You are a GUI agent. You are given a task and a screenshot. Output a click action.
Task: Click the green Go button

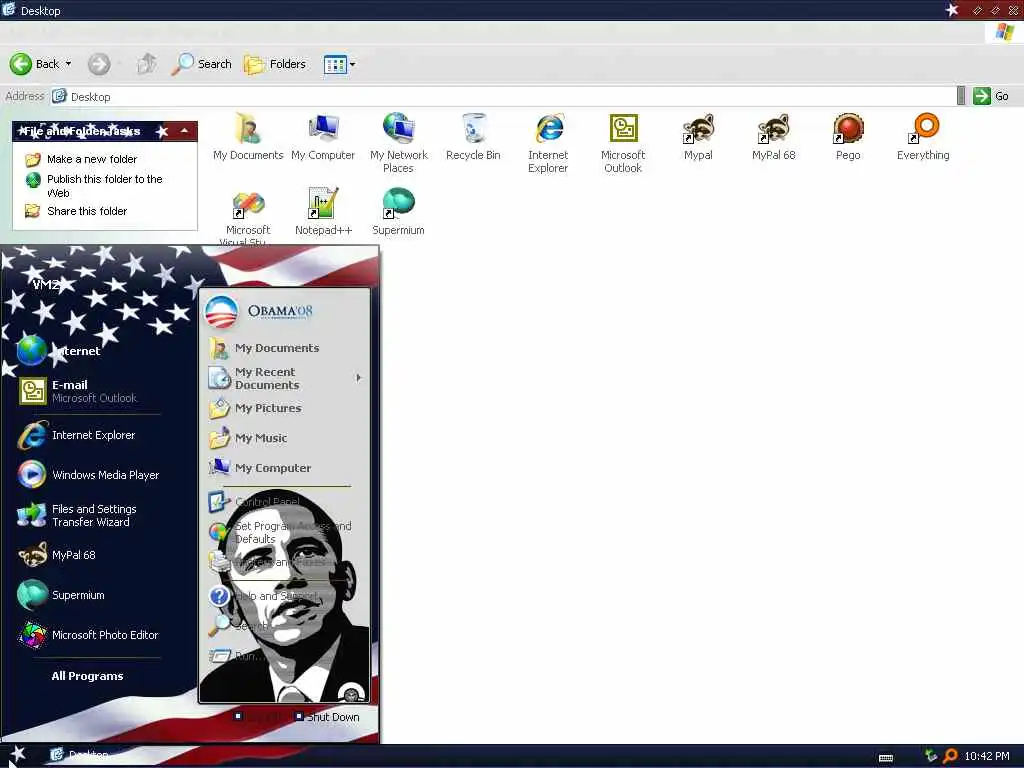(991, 96)
